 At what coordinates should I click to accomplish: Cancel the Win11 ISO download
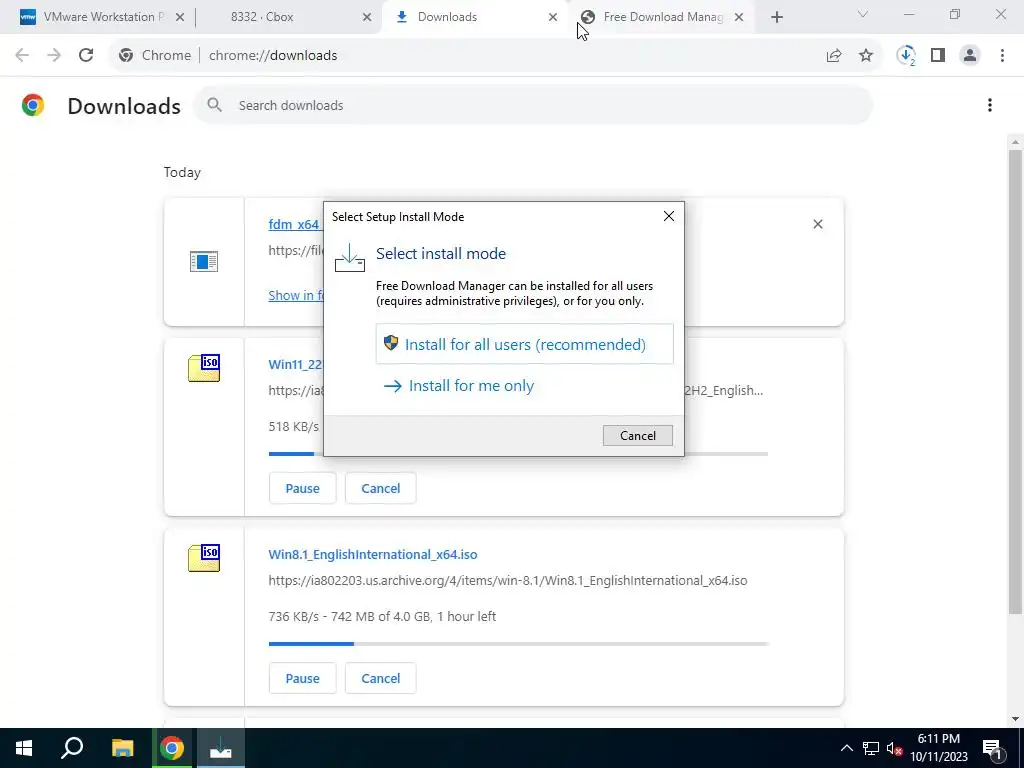tap(381, 488)
